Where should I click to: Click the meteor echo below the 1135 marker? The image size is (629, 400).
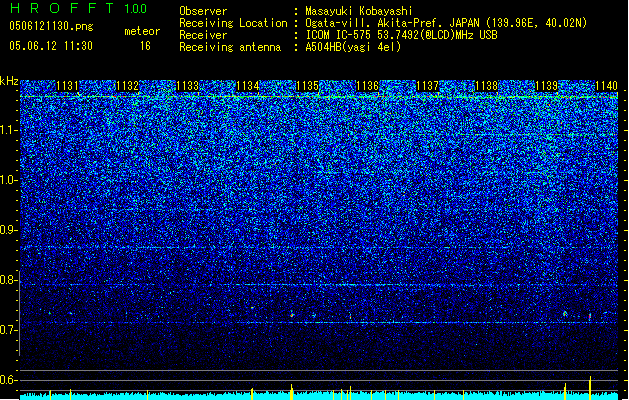click(x=292, y=314)
